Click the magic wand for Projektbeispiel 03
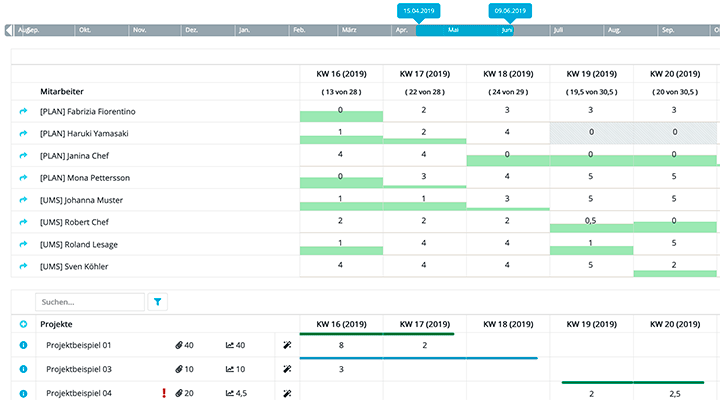This screenshot has height=400, width=720. coord(288,369)
